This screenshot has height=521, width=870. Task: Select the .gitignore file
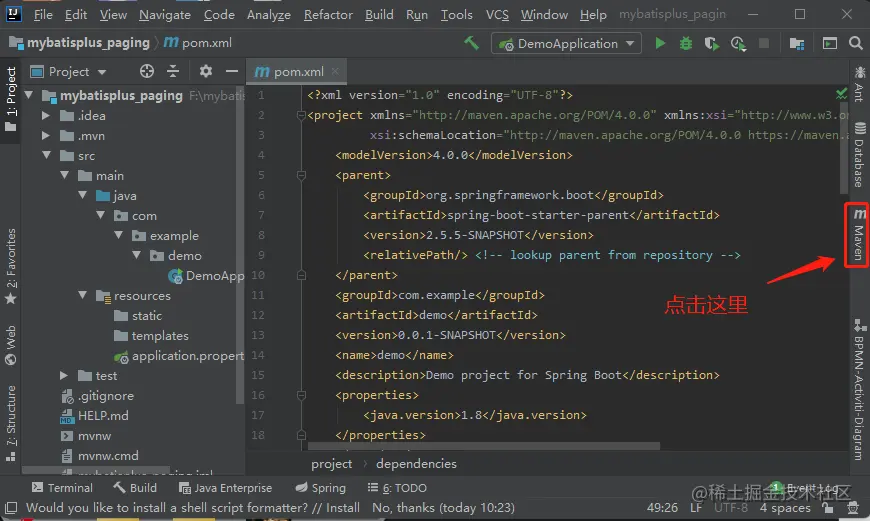coord(97,396)
